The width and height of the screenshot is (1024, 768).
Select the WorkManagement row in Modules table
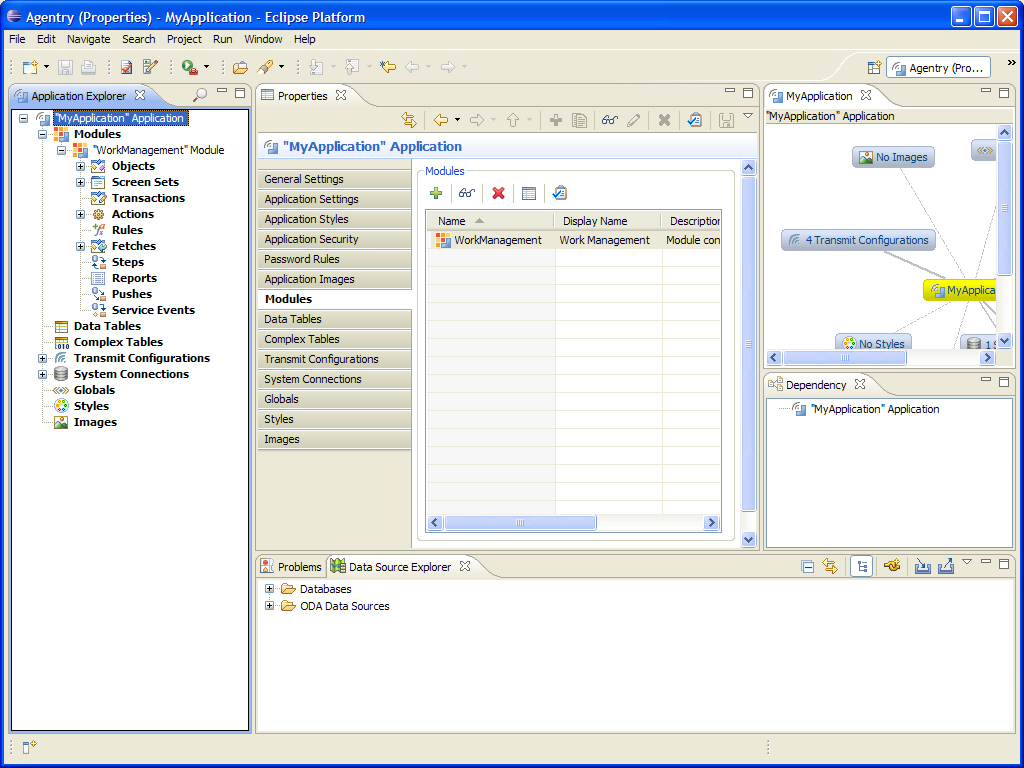point(573,240)
